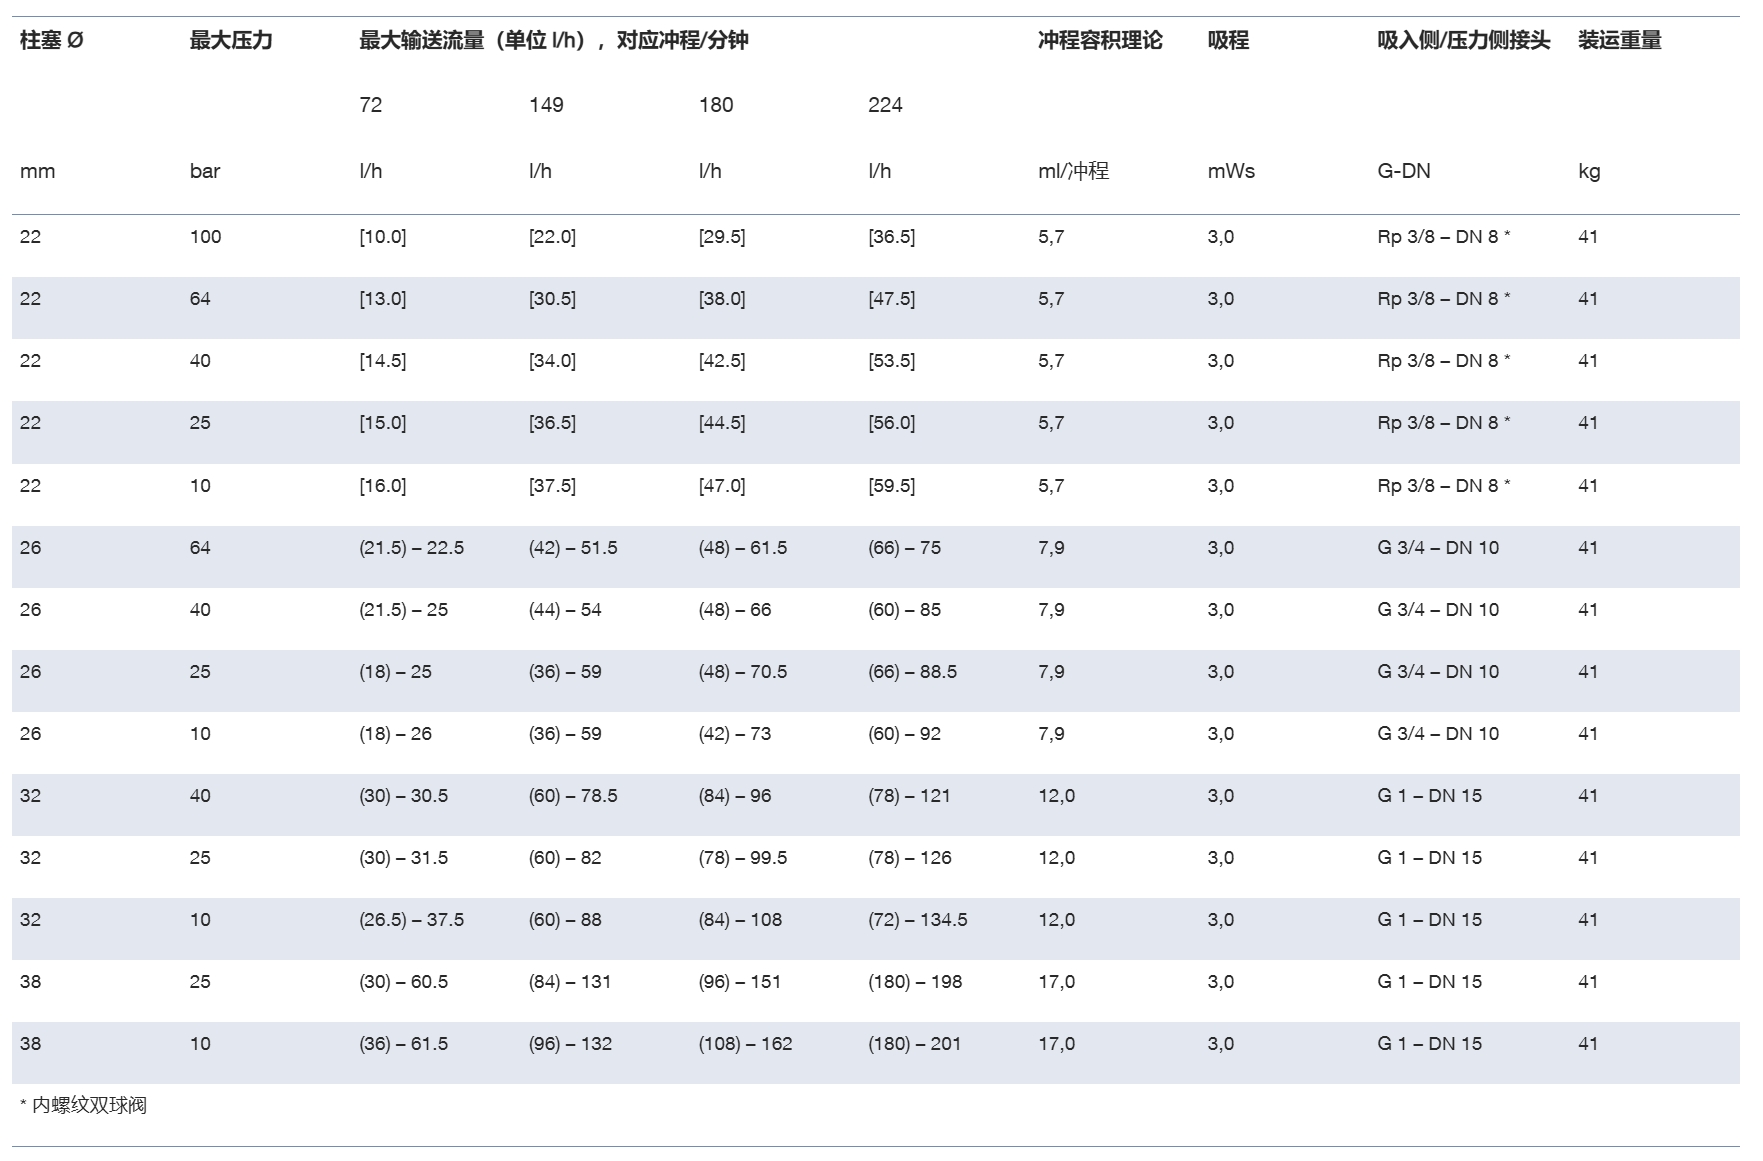
Task: Select the [22.0] flow value cell
Action: pyautogui.click(x=552, y=237)
